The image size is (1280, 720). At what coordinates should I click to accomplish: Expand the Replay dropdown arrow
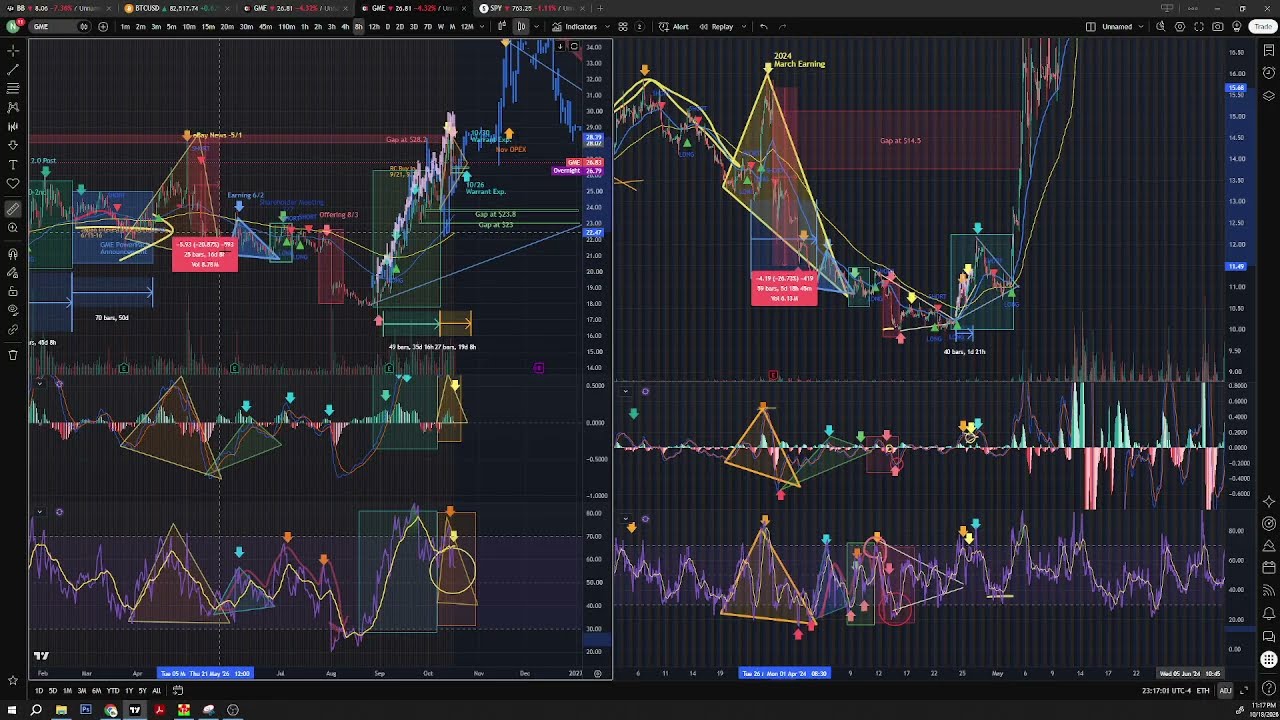click(742, 27)
